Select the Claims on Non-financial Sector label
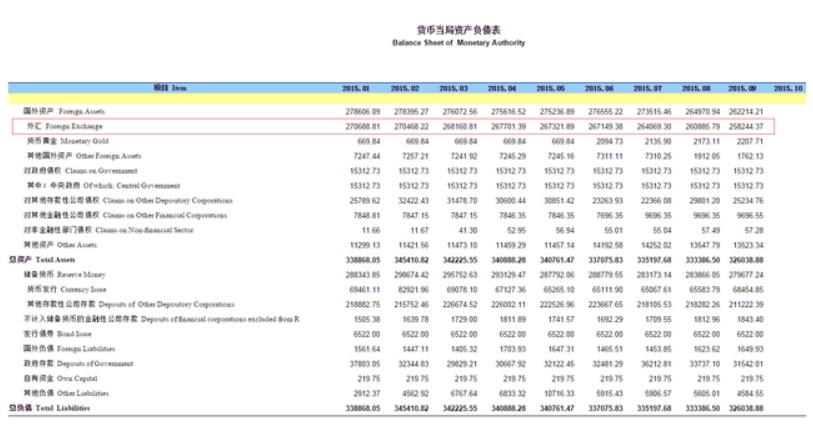 (x=99, y=229)
